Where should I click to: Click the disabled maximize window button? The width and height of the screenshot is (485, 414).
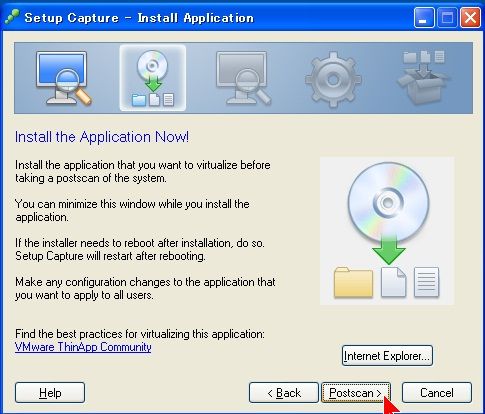coord(447,18)
